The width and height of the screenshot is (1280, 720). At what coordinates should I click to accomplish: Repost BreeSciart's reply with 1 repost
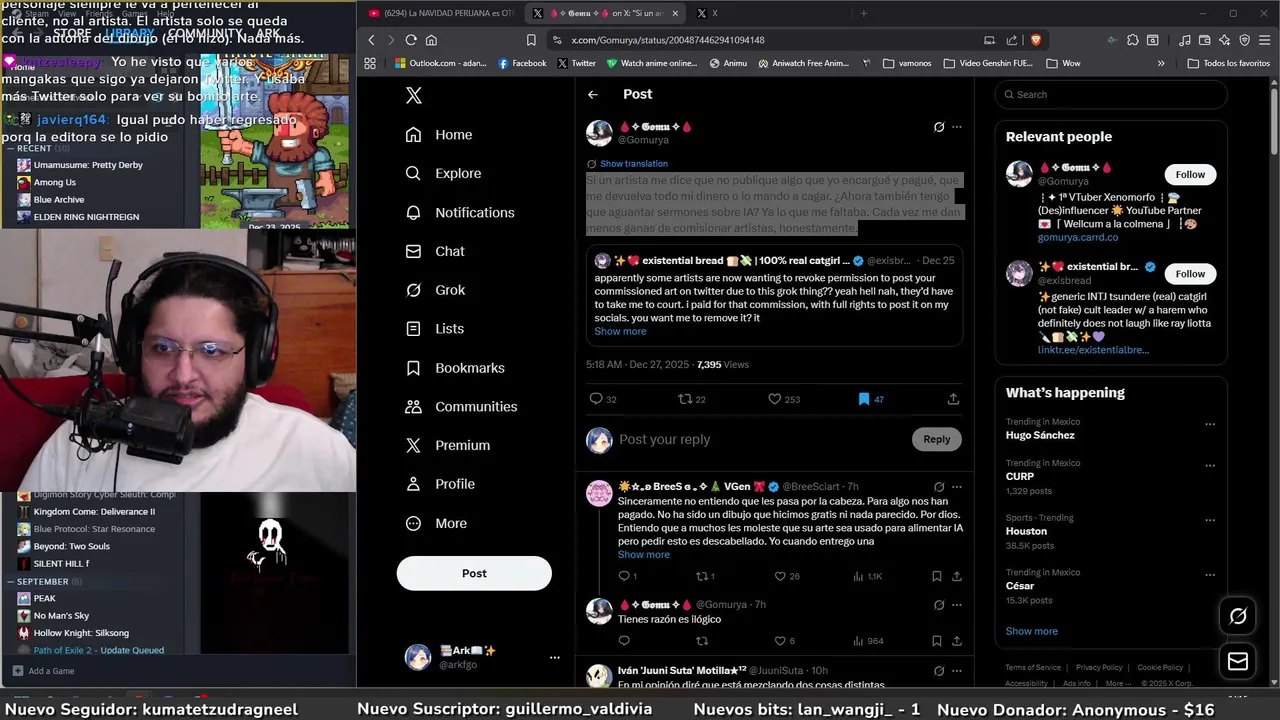click(x=705, y=576)
